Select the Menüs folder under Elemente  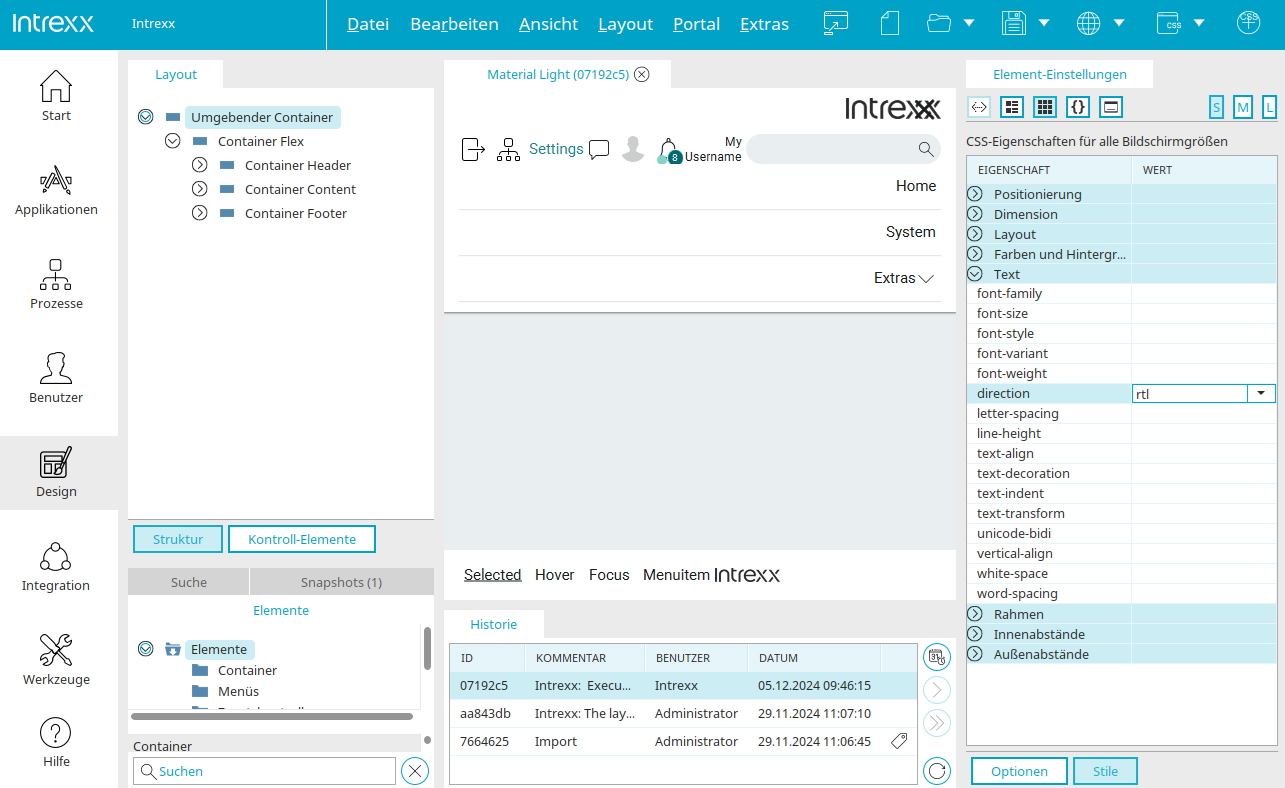click(225, 691)
